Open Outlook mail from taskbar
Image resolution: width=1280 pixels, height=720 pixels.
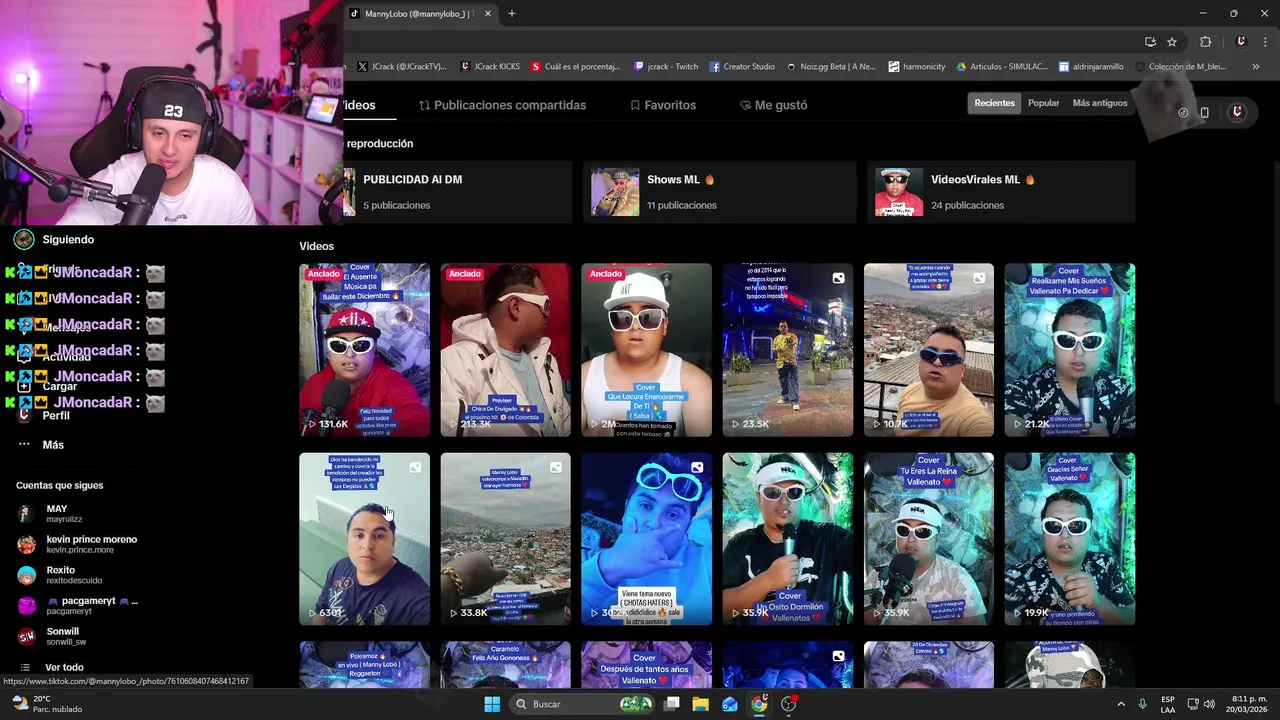(730, 704)
